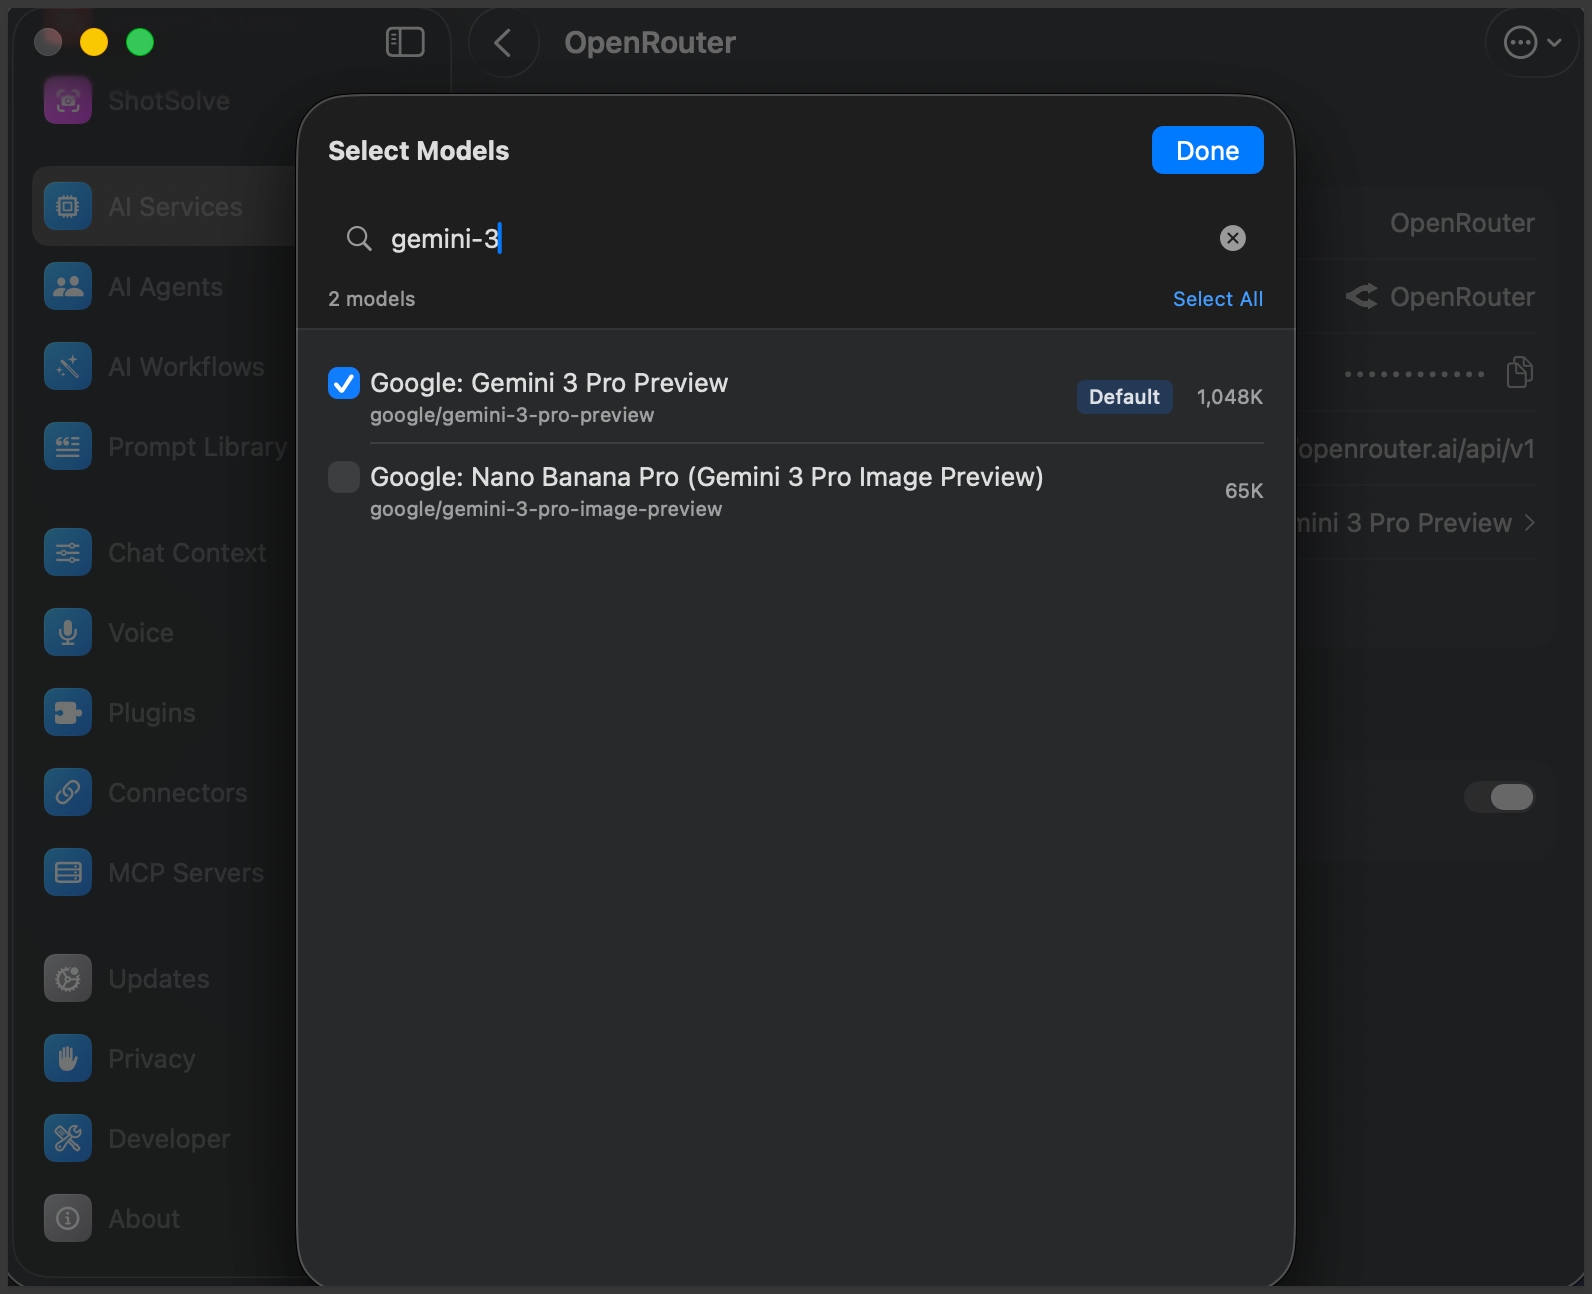Viewport: 1592px width, 1294px height.
Task: Click the 1,048K context size value
Action: [1230, 397]
